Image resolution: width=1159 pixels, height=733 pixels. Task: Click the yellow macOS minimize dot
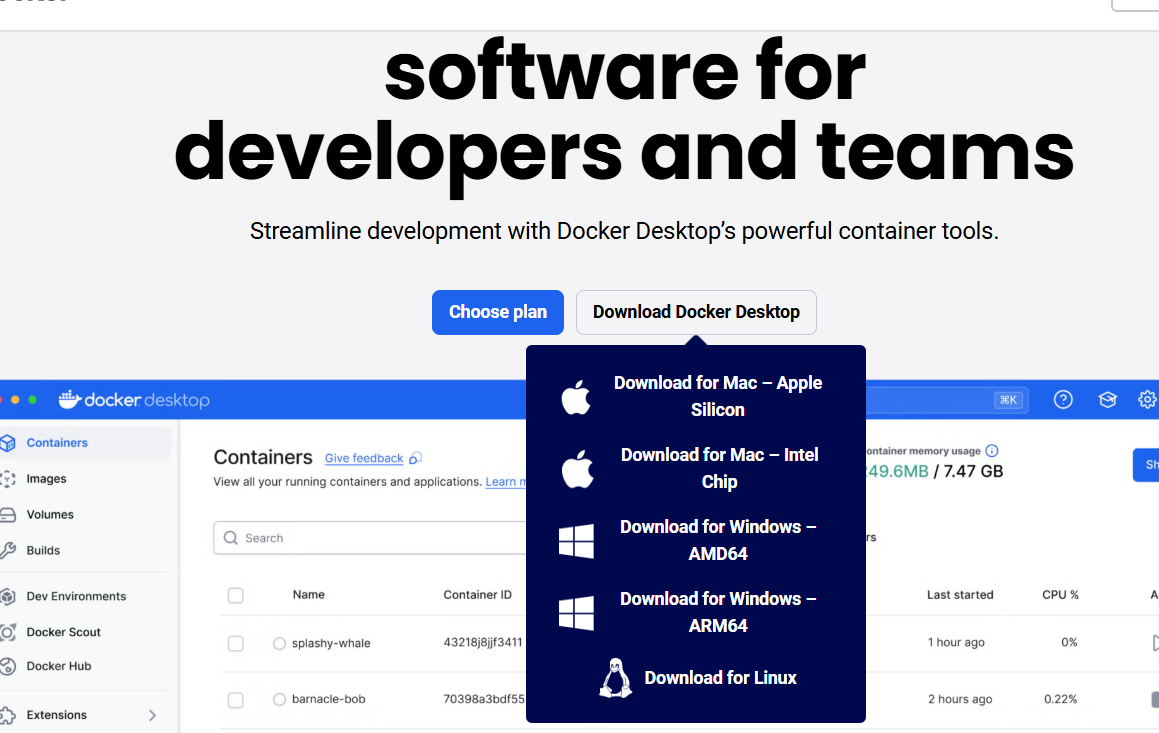tap(15, 400)
